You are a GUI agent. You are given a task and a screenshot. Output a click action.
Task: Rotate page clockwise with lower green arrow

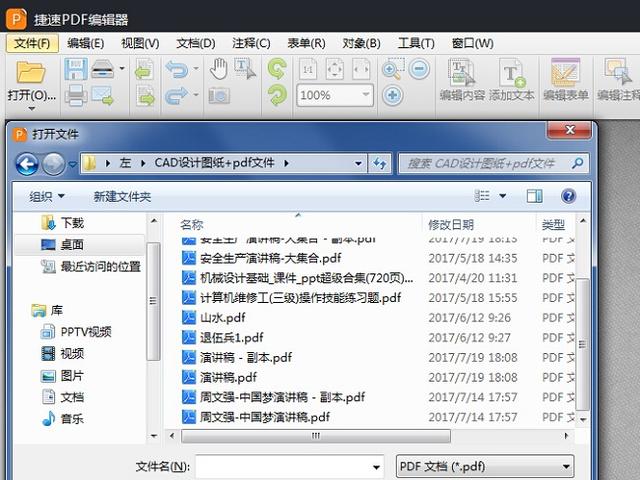[277, 95]
